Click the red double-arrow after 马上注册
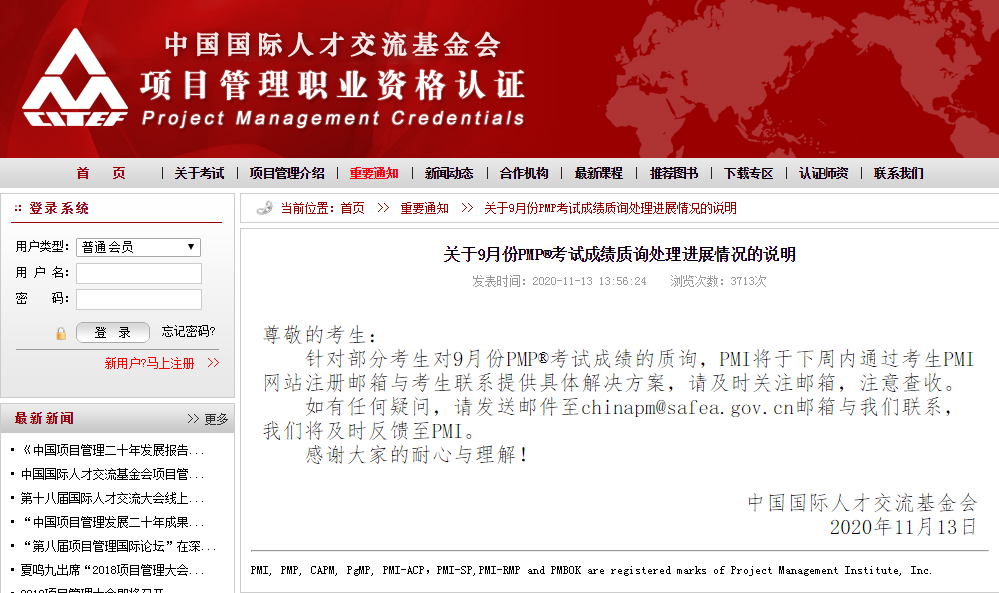 (x=213, y=363)
